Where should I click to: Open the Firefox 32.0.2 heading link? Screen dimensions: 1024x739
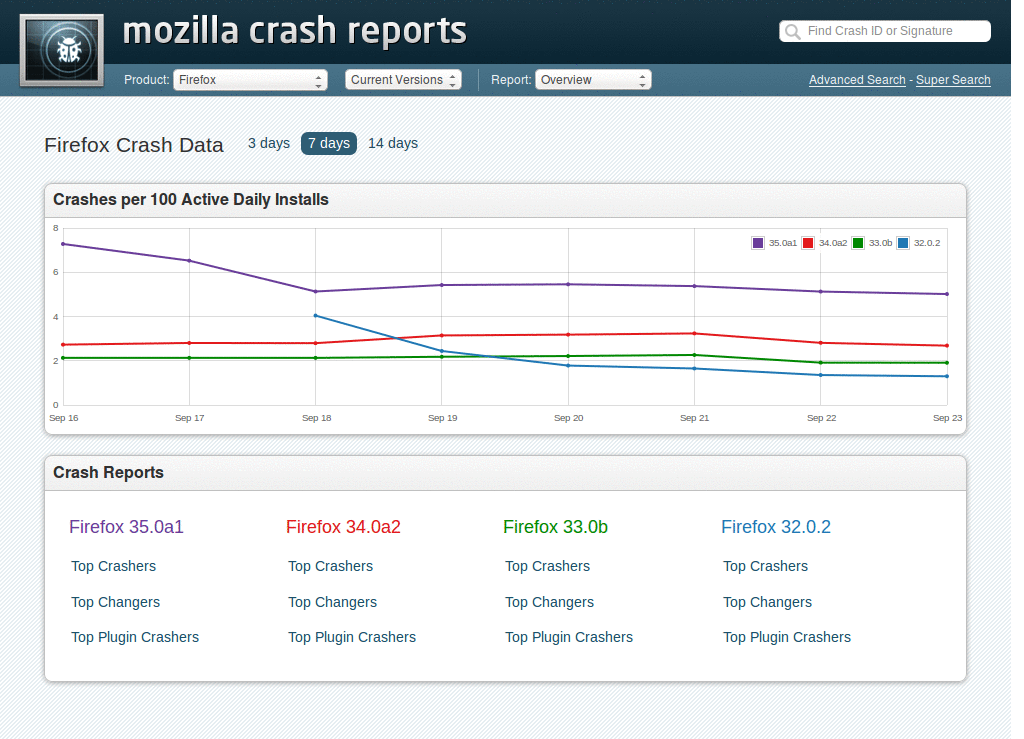click(x=776, y=527)
